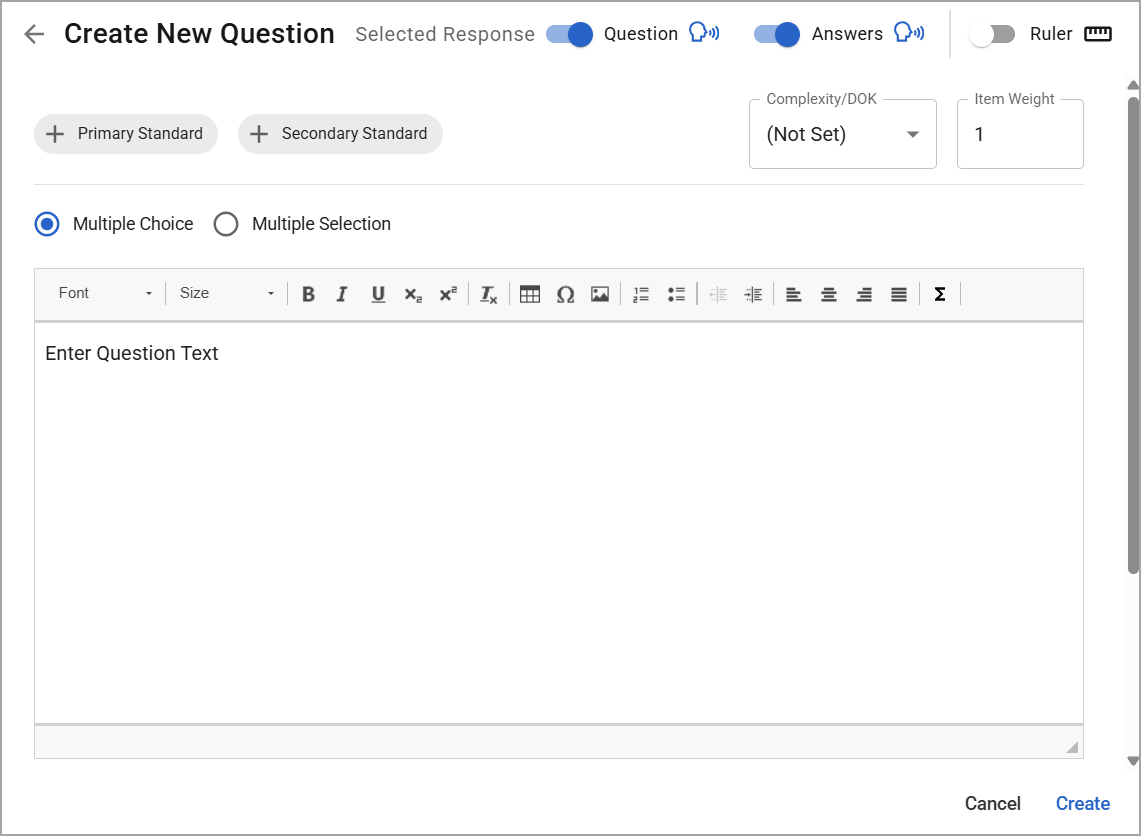The width and height of the screenshot is (1141, 836).
Task: Click into the question text editor area
Action: [x=559, y=522]
